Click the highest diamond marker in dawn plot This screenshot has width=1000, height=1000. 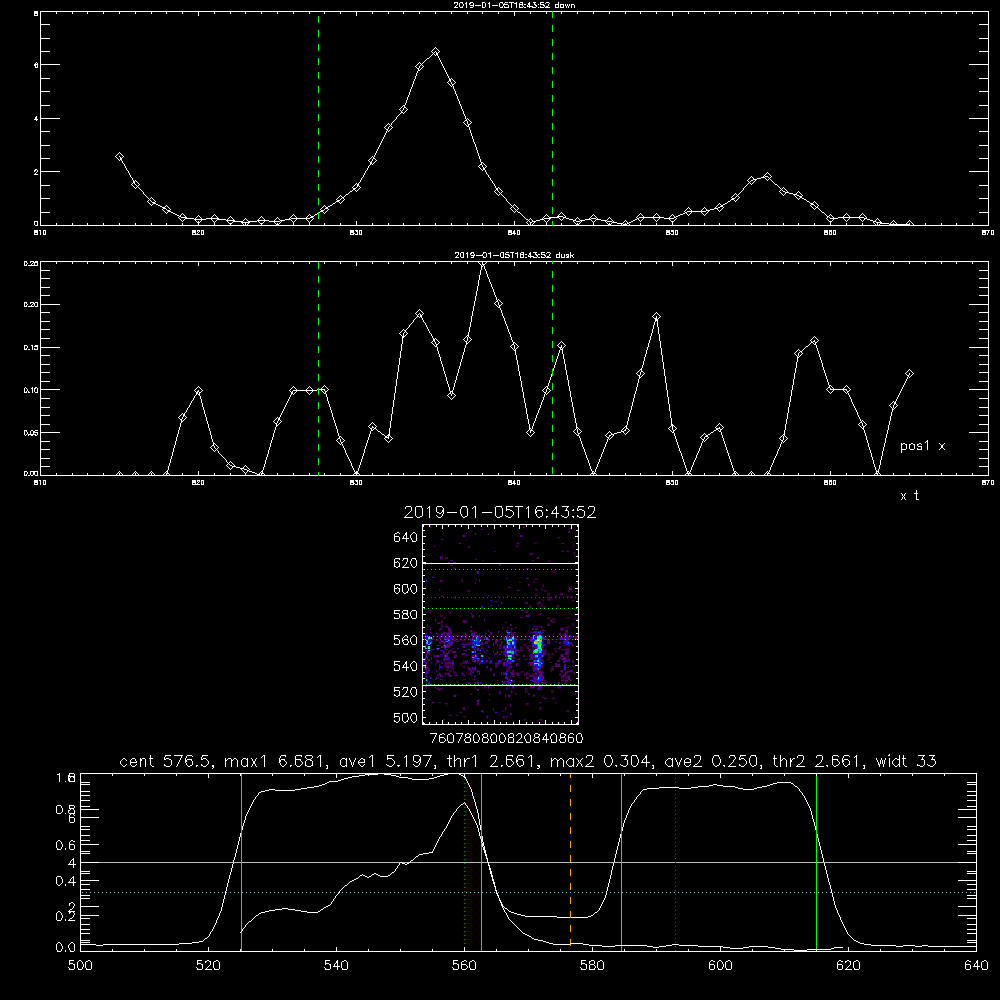436,51
